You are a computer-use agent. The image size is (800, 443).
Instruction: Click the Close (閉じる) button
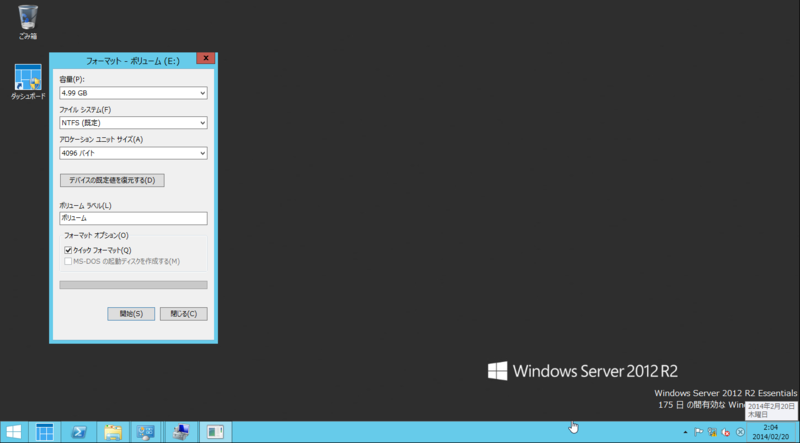pyautogui.click(x=184, y=314)
